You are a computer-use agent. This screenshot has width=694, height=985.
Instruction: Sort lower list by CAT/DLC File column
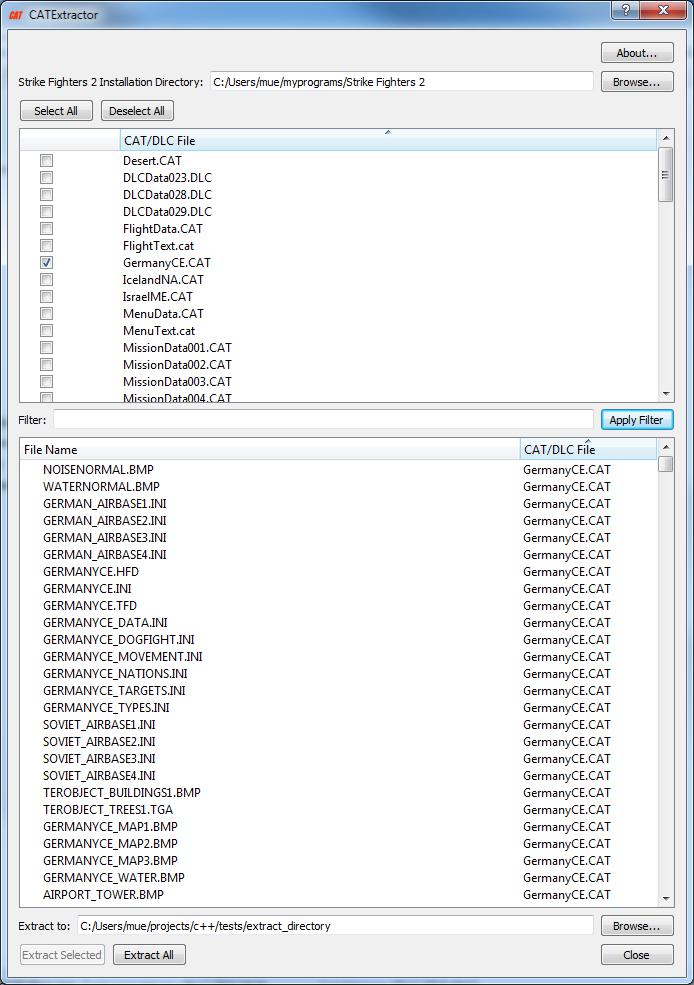pyautogui.click(x=588, y=450)
